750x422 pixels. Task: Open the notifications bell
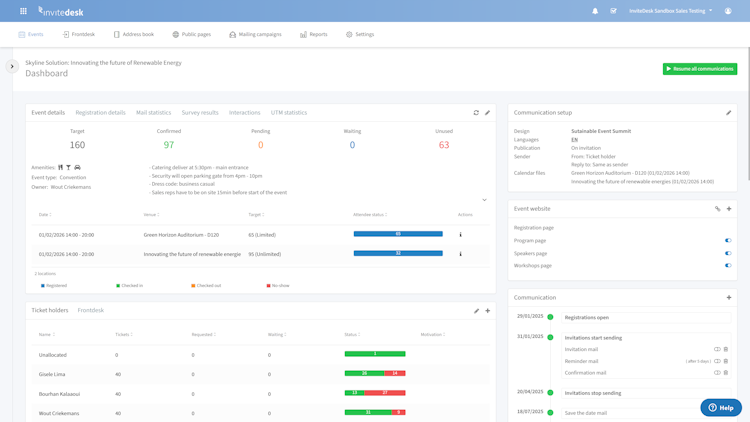pyautogui.click(x=595, y=11)
